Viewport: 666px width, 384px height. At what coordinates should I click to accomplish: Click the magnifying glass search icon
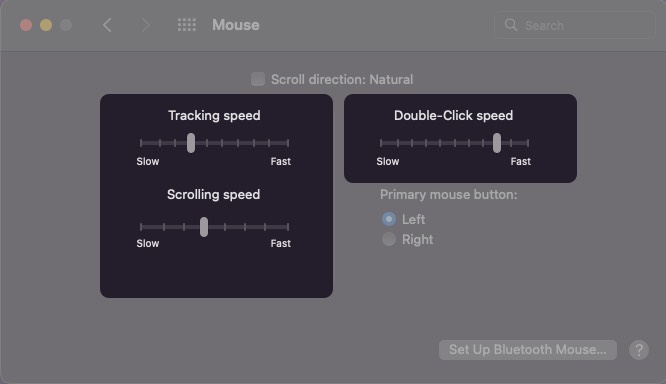[x=511, y=25]
